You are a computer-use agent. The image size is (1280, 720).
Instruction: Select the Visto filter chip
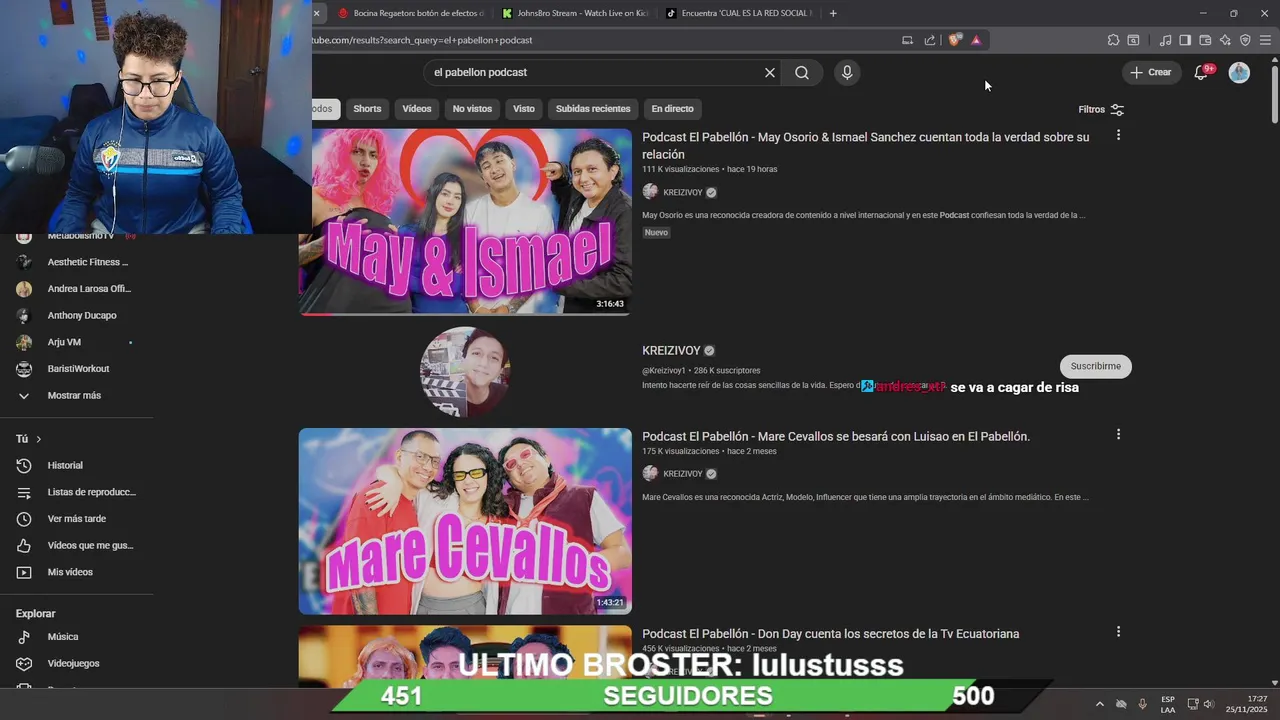point(524,108)
